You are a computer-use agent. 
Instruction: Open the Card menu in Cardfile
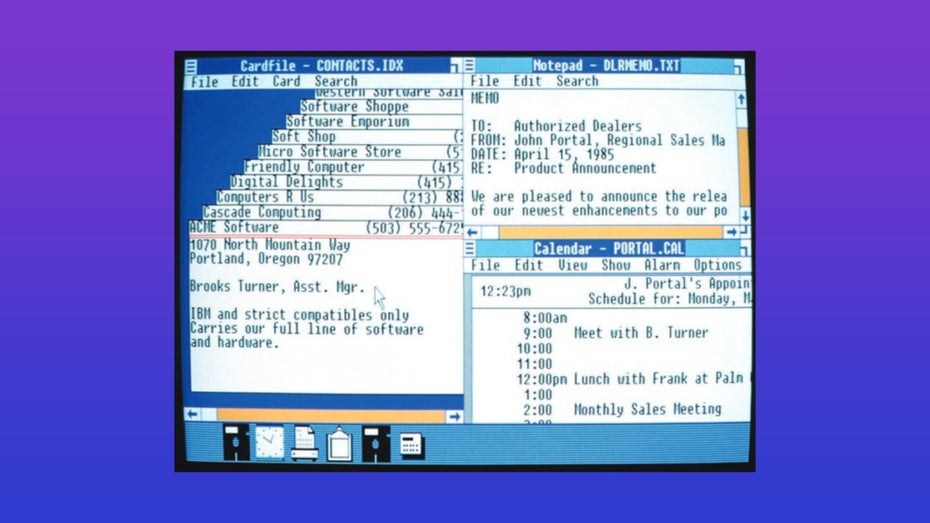click(286, 82)
